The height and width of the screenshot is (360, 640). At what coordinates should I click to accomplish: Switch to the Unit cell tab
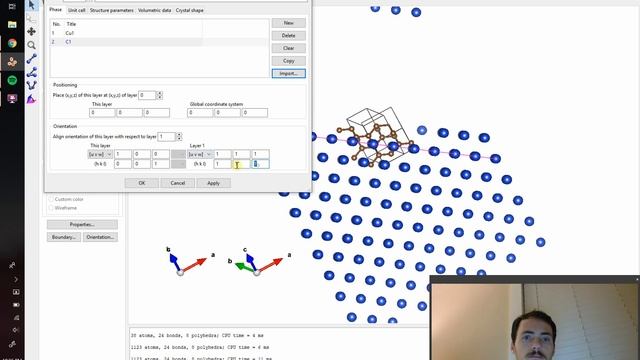point(76,10)
